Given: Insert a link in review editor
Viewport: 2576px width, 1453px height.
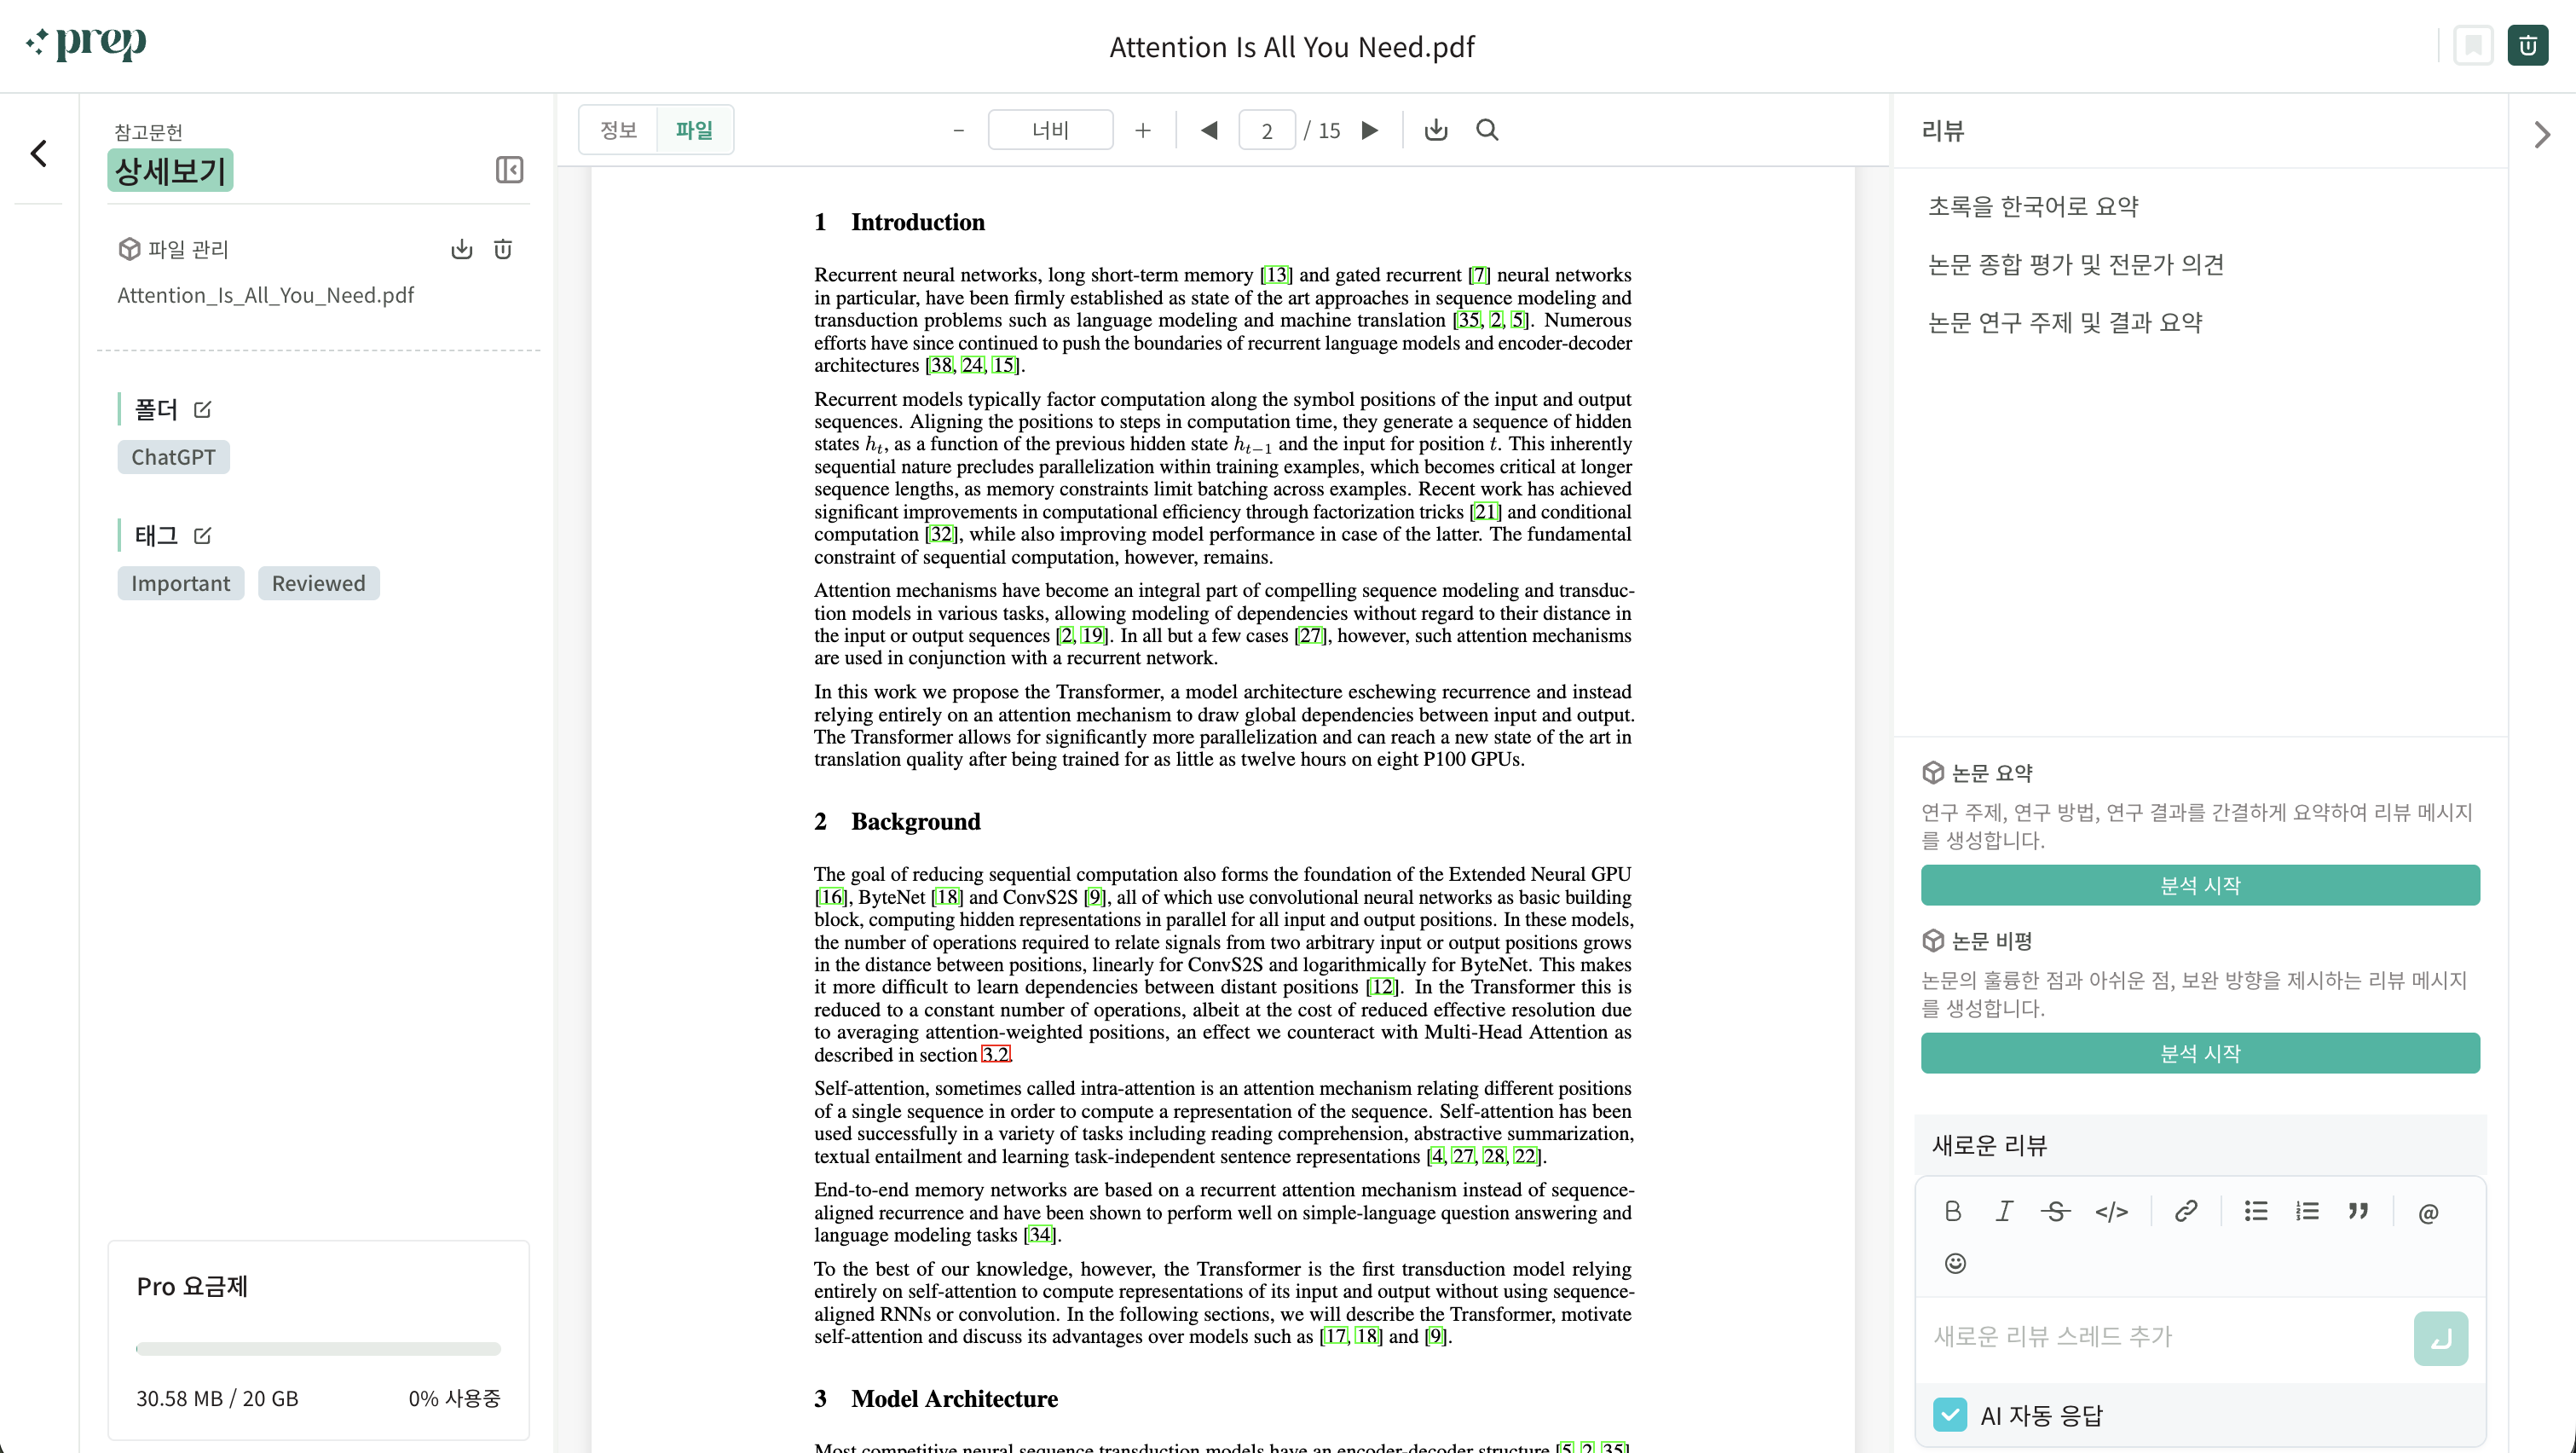Looking at the screenshot, I should coord(2186,1211).
